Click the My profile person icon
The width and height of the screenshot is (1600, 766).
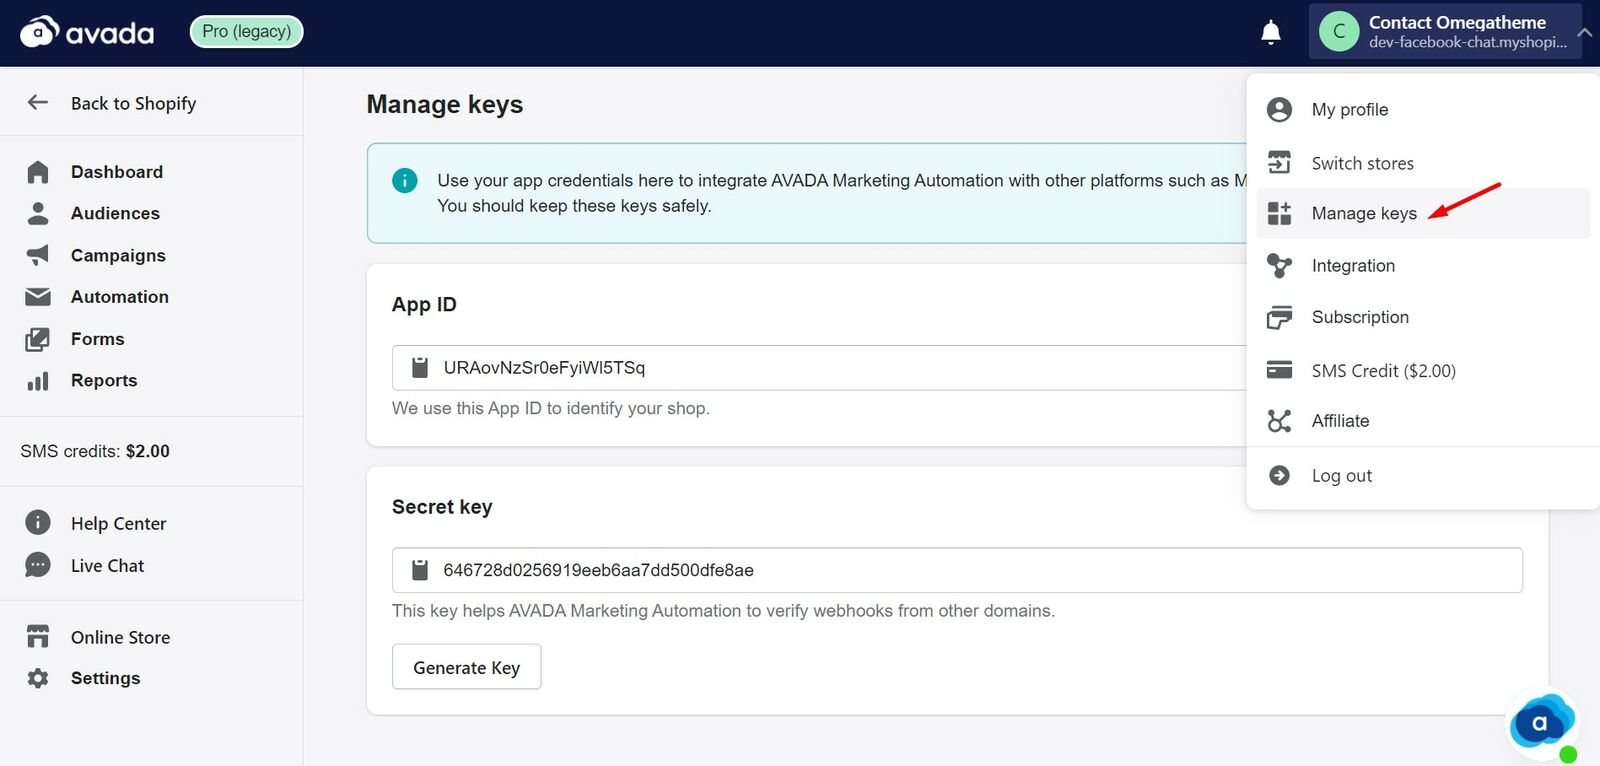coord(1279,109)
